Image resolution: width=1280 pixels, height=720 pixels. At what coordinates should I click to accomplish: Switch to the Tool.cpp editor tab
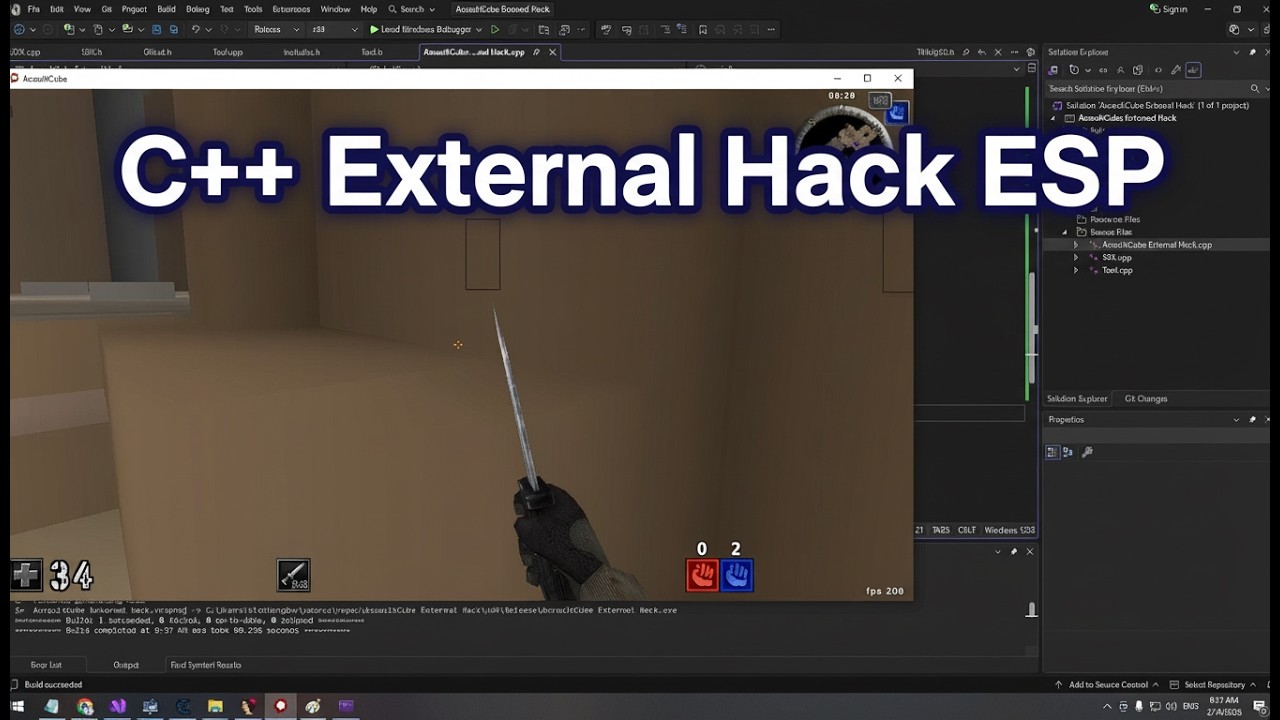tap(227, 52)
